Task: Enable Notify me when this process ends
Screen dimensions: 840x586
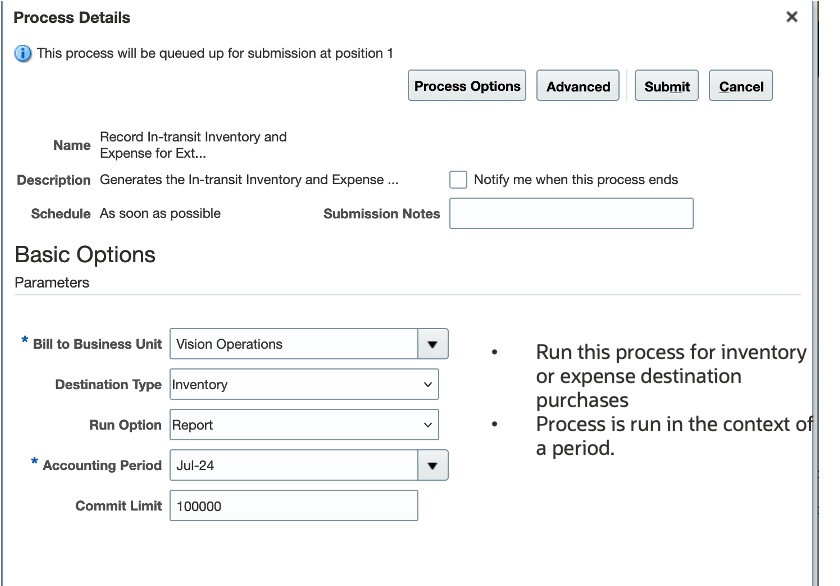Action: pyautogui.click(x=458, y=180)
